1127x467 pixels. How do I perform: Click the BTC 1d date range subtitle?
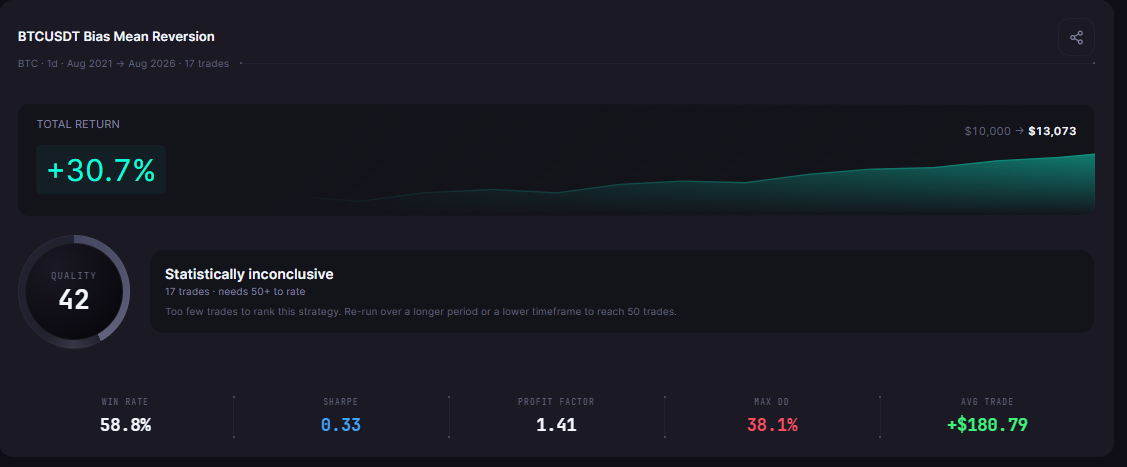[x=124, y=63]
